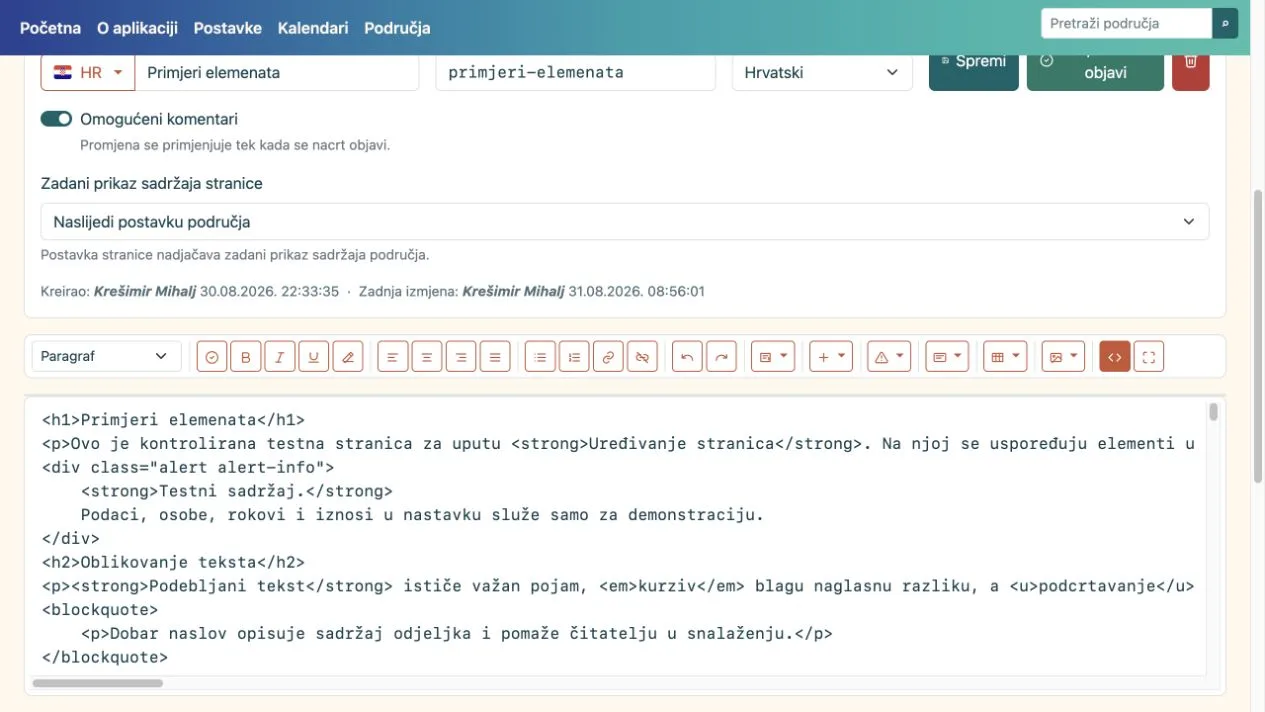Click the highlighter marker icon
Image resolution: width=1265 pixels, height=712 pixels.
347,357
